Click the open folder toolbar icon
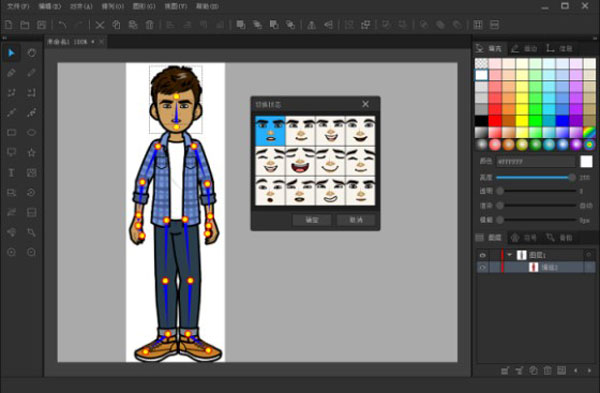The image size is (600, 393). point(25,25)
